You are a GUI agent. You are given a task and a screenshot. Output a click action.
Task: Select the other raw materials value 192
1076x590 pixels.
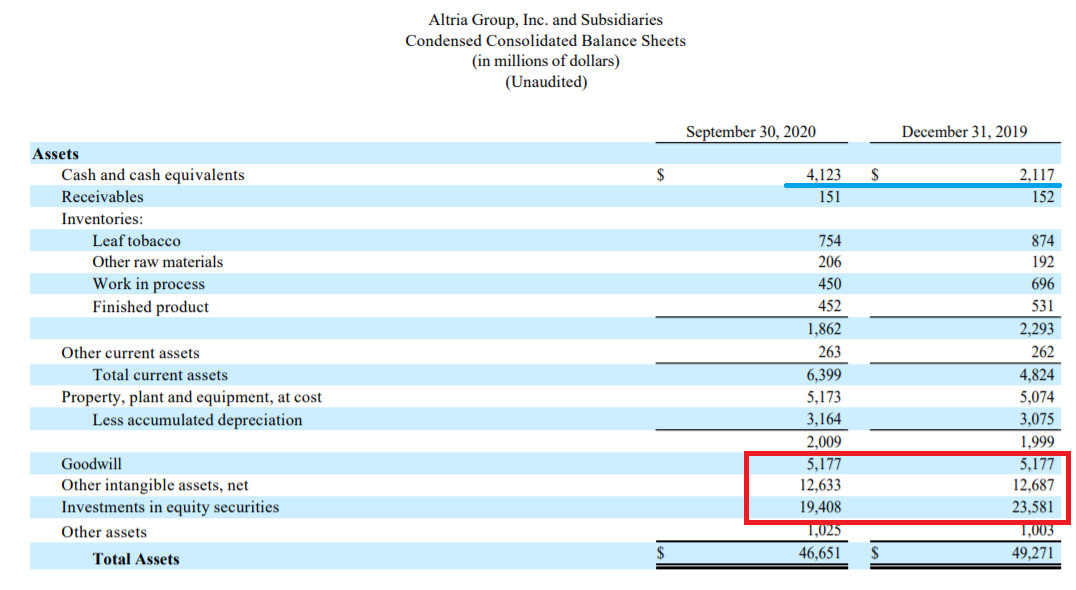(1042, 262)
